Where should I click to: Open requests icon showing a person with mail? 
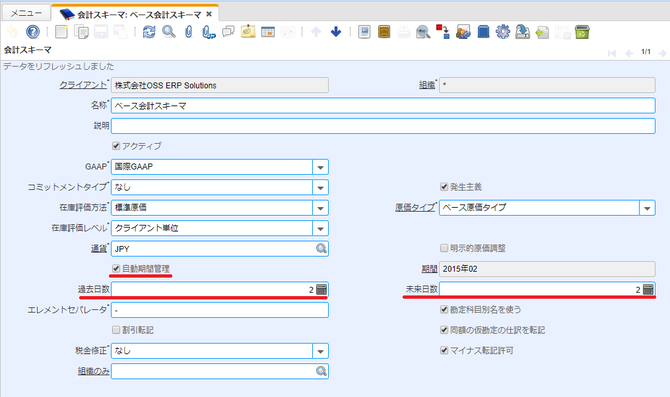coord(463,32)
